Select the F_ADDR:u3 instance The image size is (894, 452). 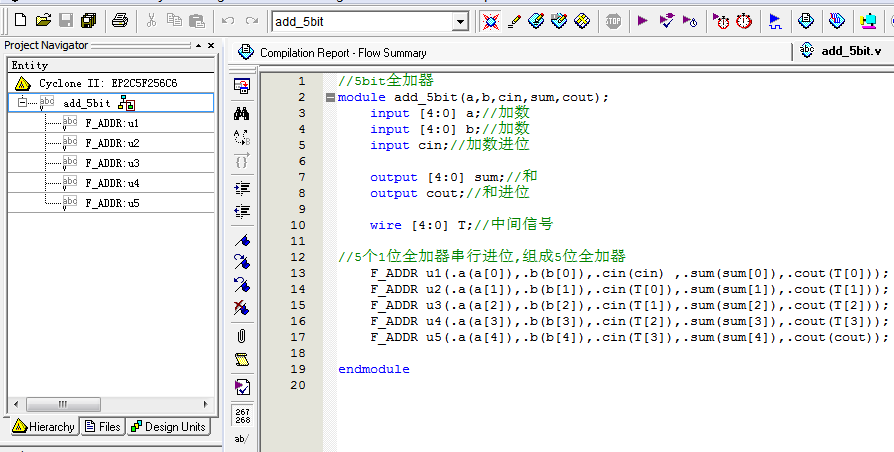pyautogui.click(x=111, y=163)
